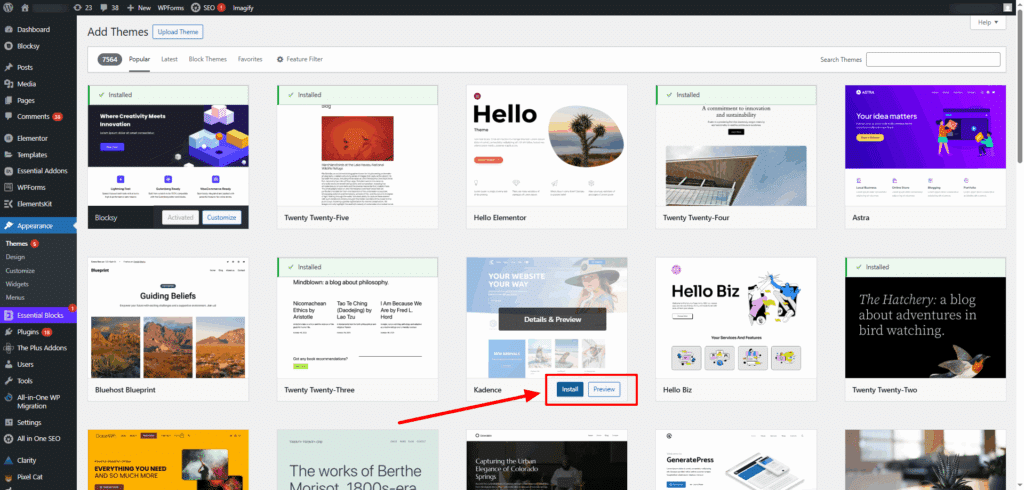1024x490 pixels.
Task: Open the Widgets submenu item
Action: (x=17, y=284)
